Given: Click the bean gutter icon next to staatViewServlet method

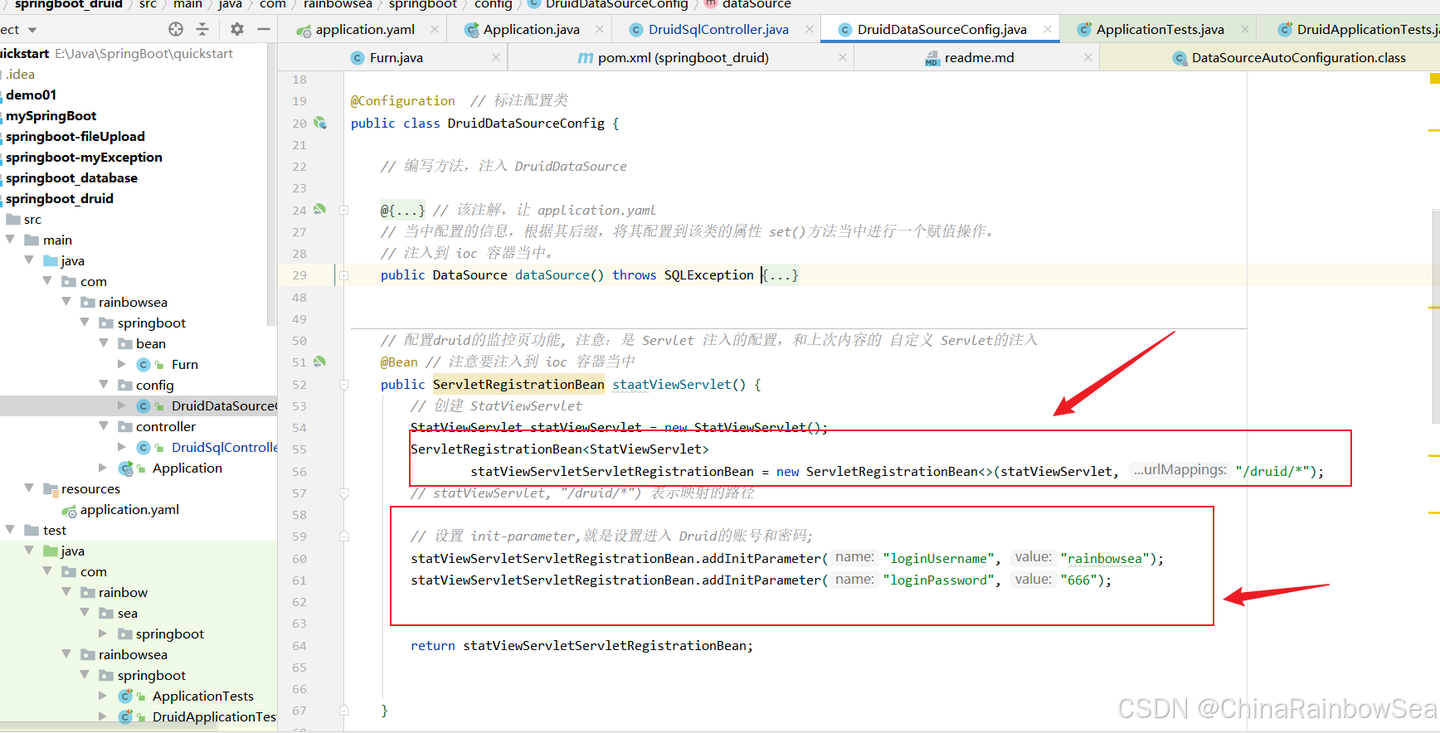Looking at the screenshot, I should pyautogui.click(x=321, y=362).
